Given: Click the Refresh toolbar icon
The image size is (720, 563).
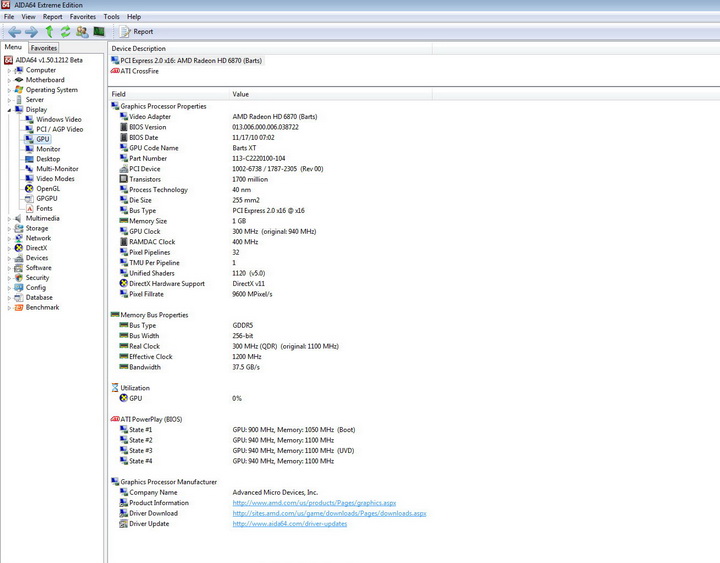Looking at the screenshot, I should point(65,31).
